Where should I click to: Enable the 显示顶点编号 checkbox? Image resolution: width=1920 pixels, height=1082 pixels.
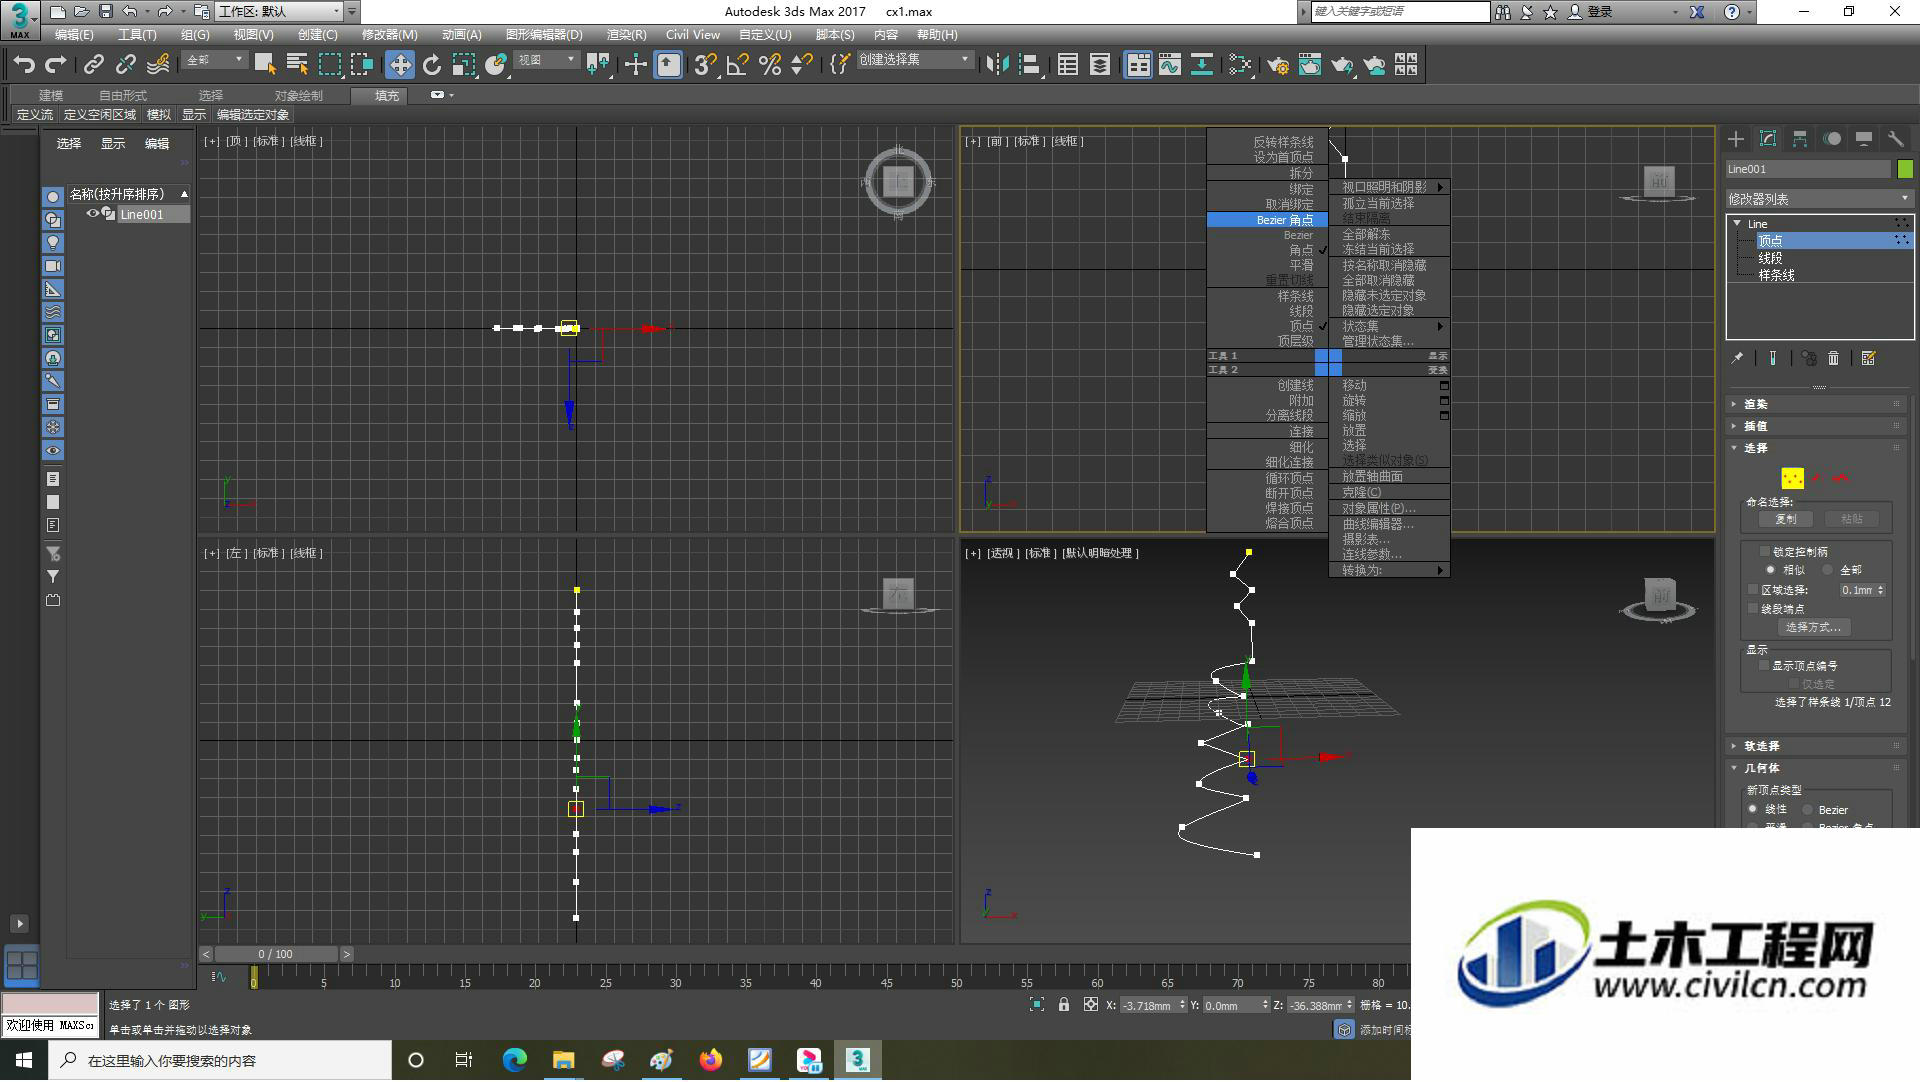1765,665
